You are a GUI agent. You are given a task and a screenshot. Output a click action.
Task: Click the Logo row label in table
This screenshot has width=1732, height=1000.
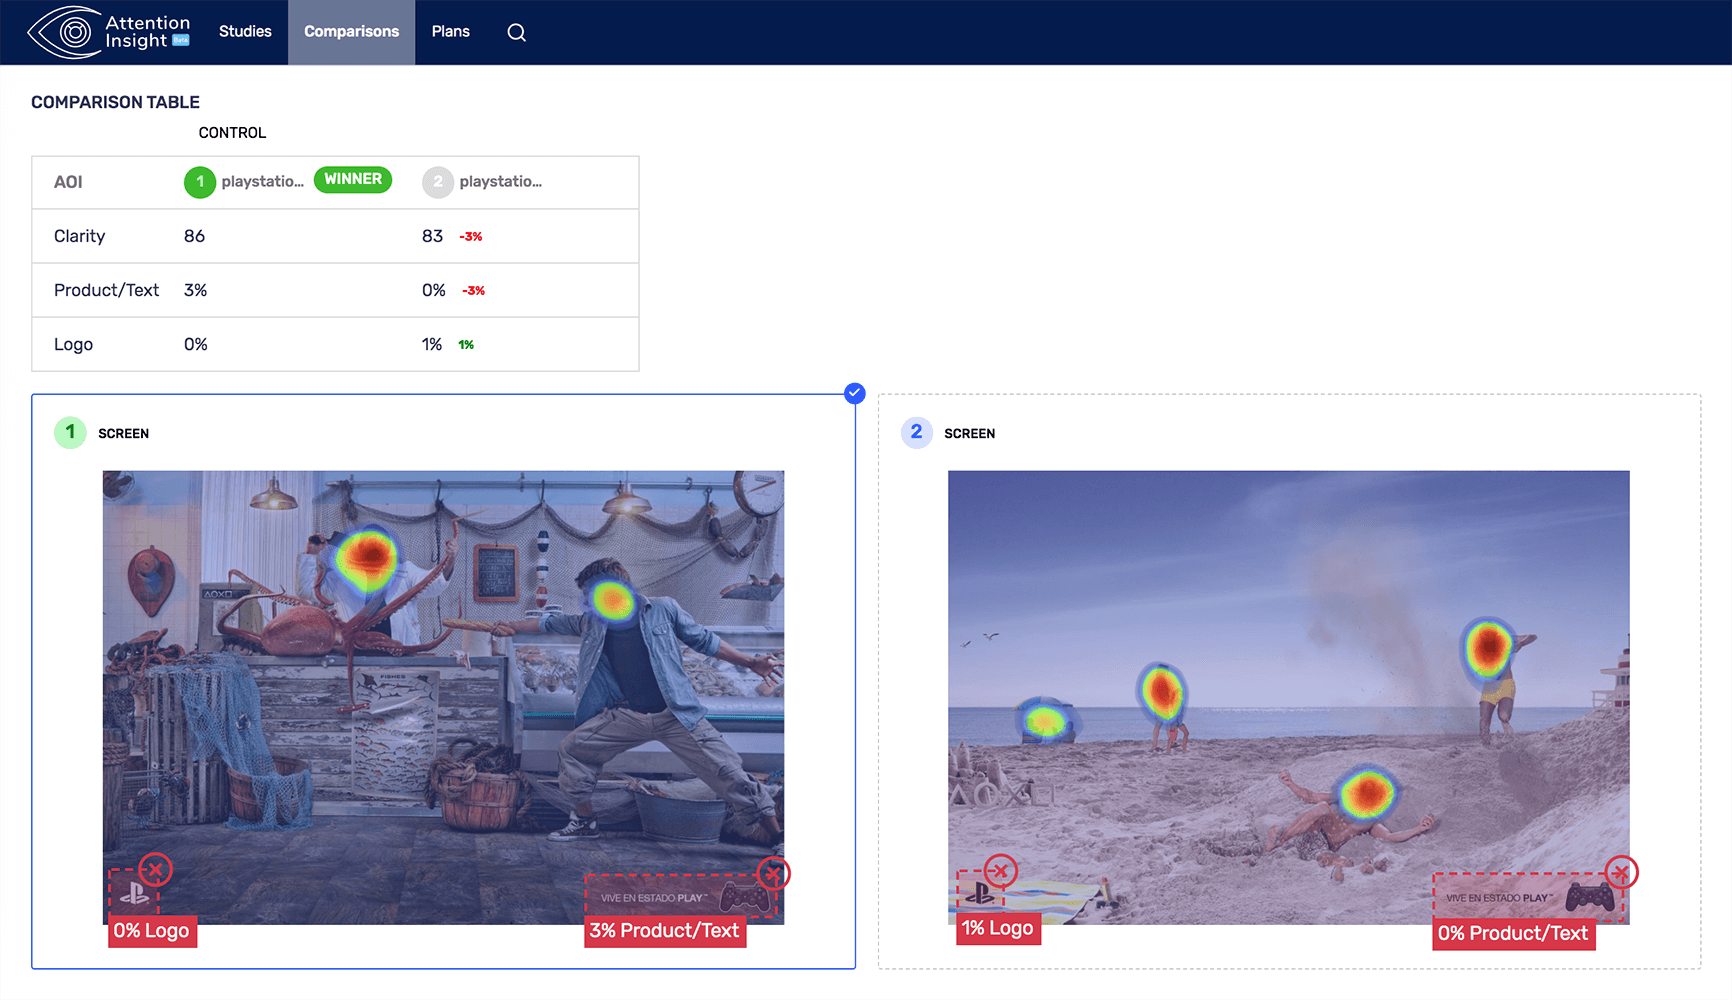click(73, 345)
